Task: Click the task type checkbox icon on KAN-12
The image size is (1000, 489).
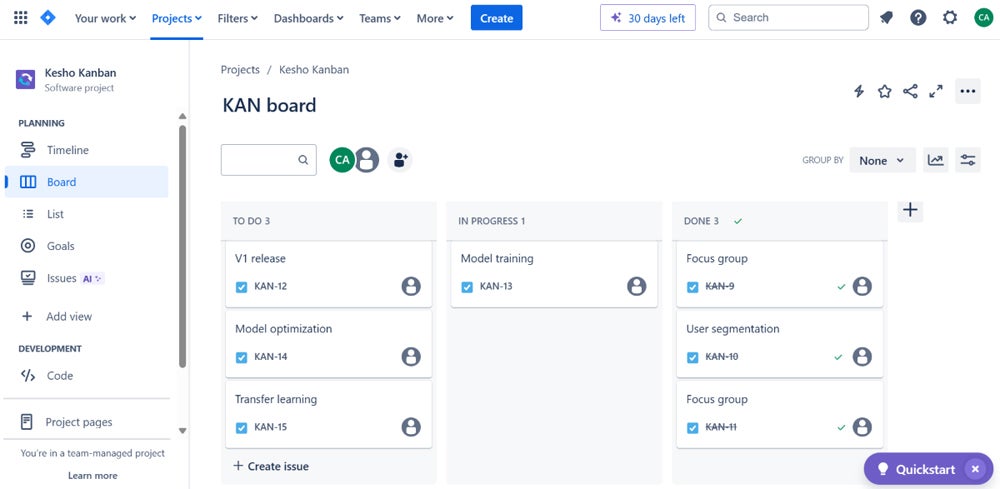Action: 241,287
